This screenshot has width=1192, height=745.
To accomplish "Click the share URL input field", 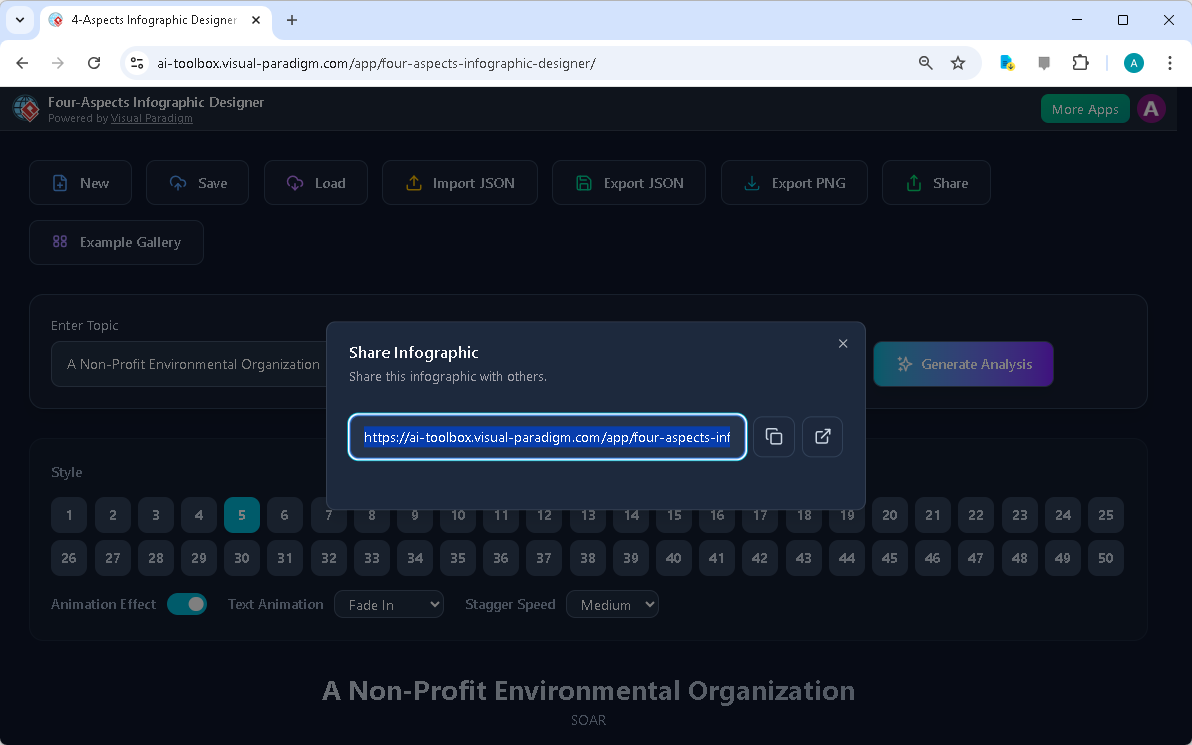I will (x=547, y=437).
